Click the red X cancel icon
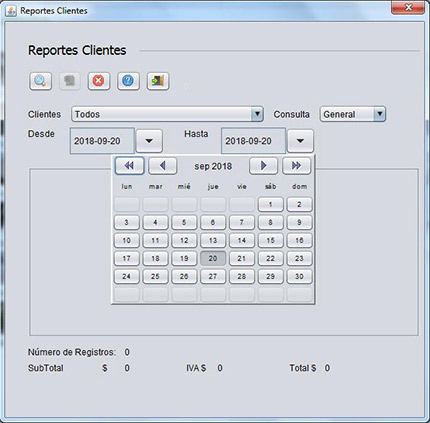The image size is (430, 423). click(99, 81)
